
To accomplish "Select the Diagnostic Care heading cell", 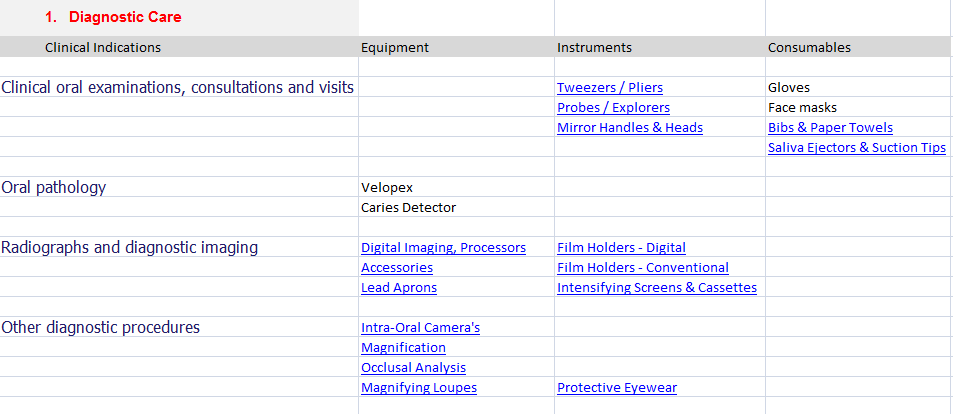I will coord(125,17).
